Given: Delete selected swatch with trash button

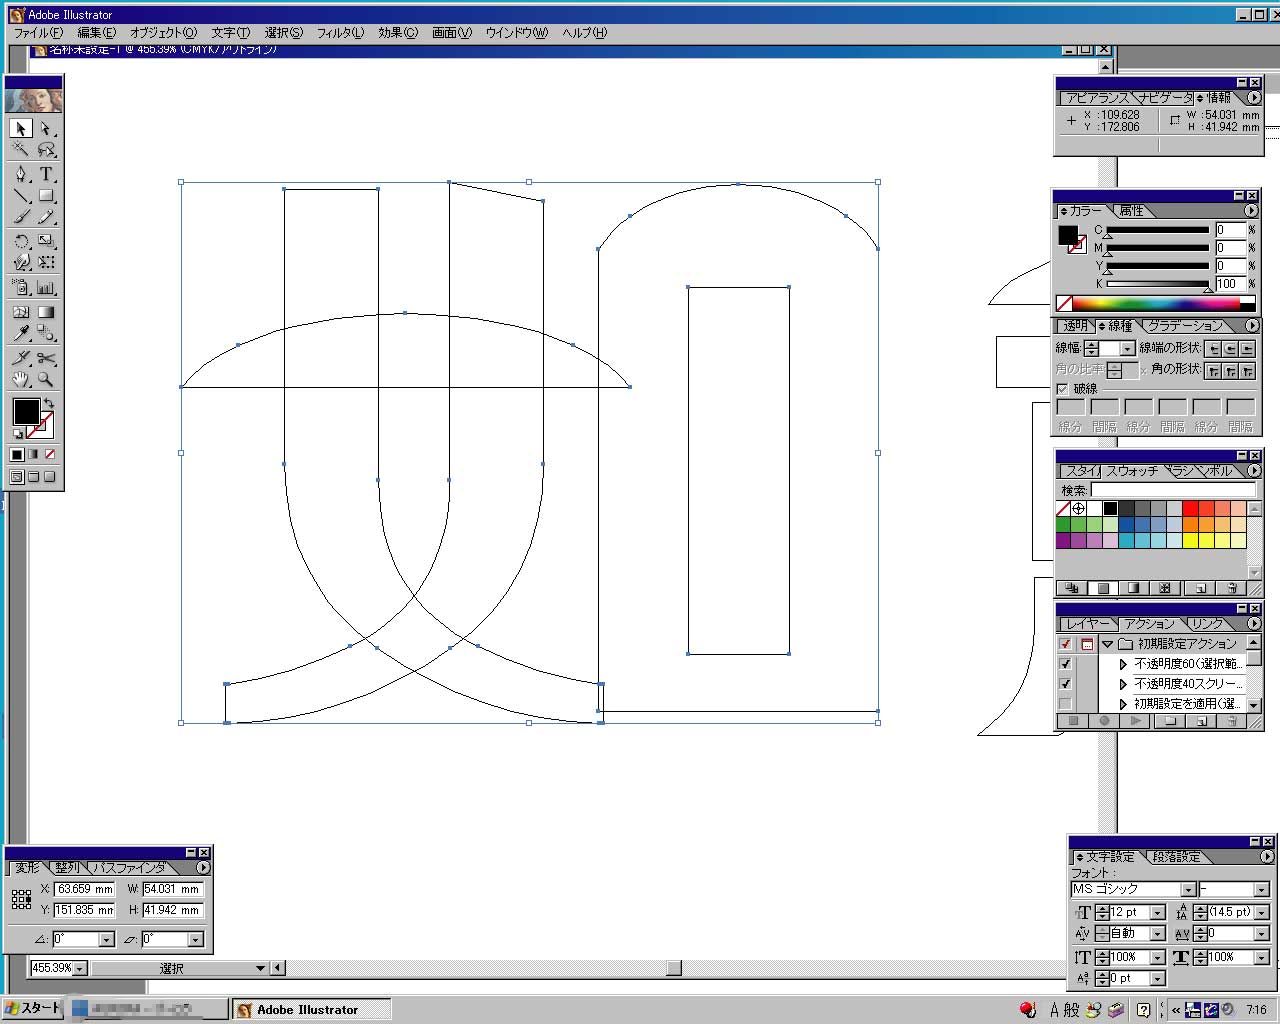Looking at the screenshot, I should pos(1232,588).
